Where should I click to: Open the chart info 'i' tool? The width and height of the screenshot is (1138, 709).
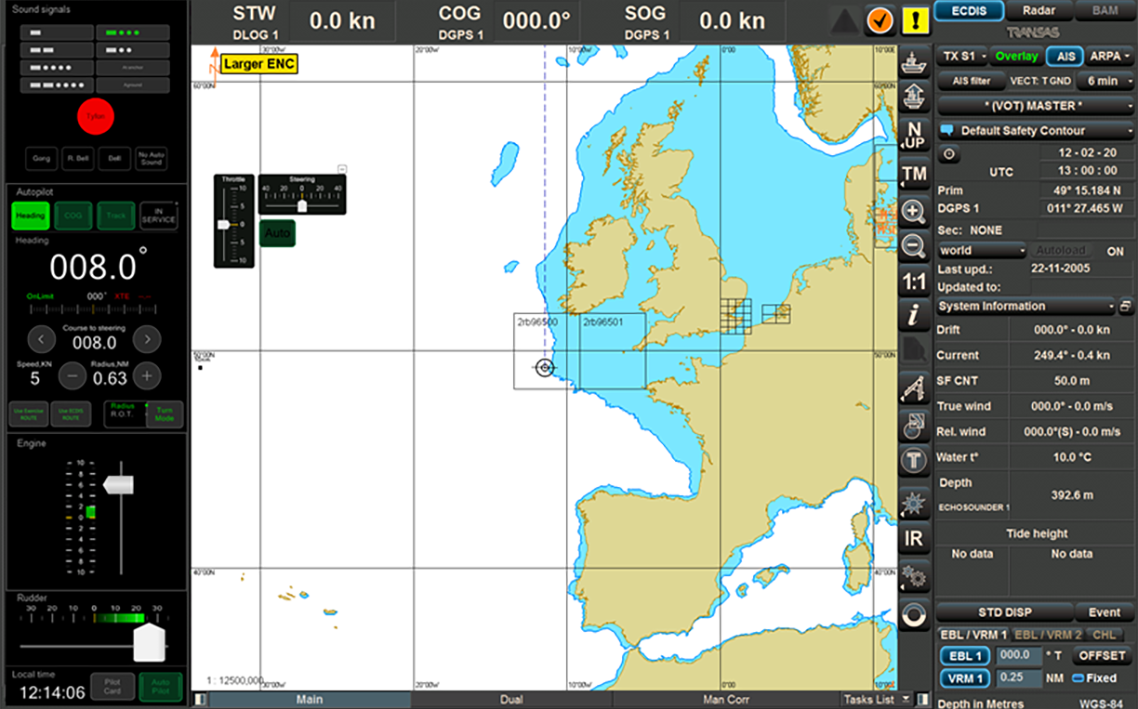pyautogui.click(x=913, y=316)
